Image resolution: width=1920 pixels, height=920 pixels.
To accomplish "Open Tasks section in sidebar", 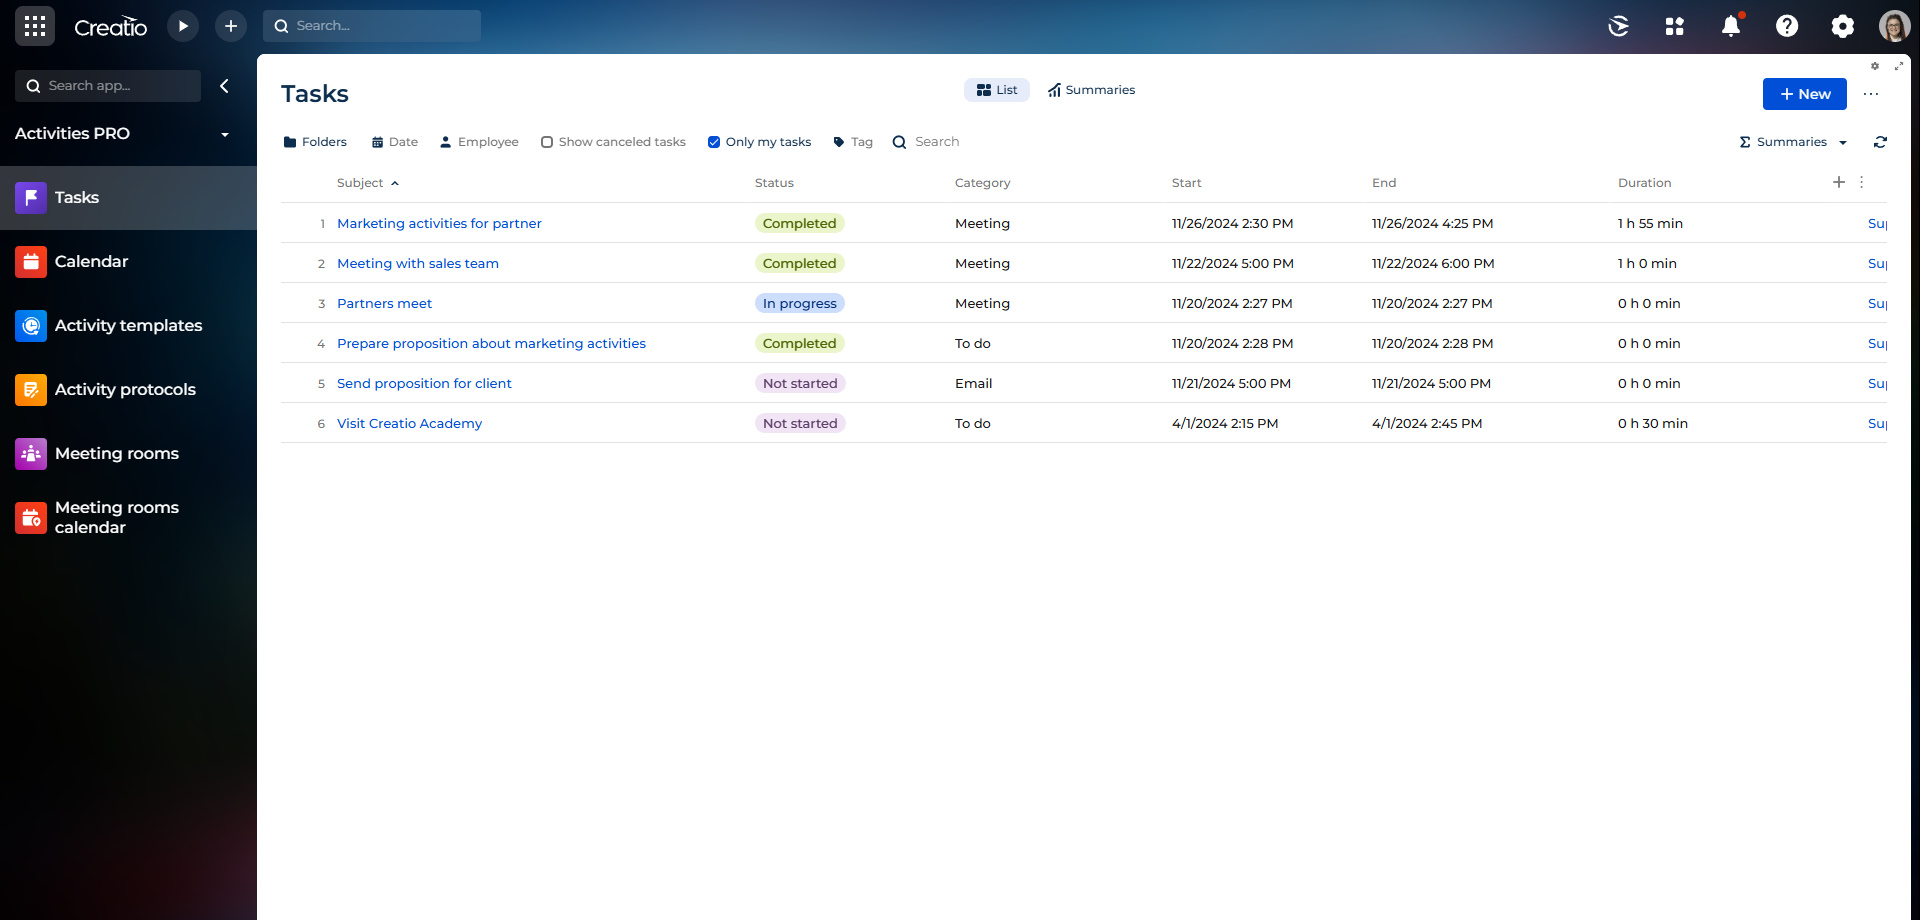I will [128, 198].
